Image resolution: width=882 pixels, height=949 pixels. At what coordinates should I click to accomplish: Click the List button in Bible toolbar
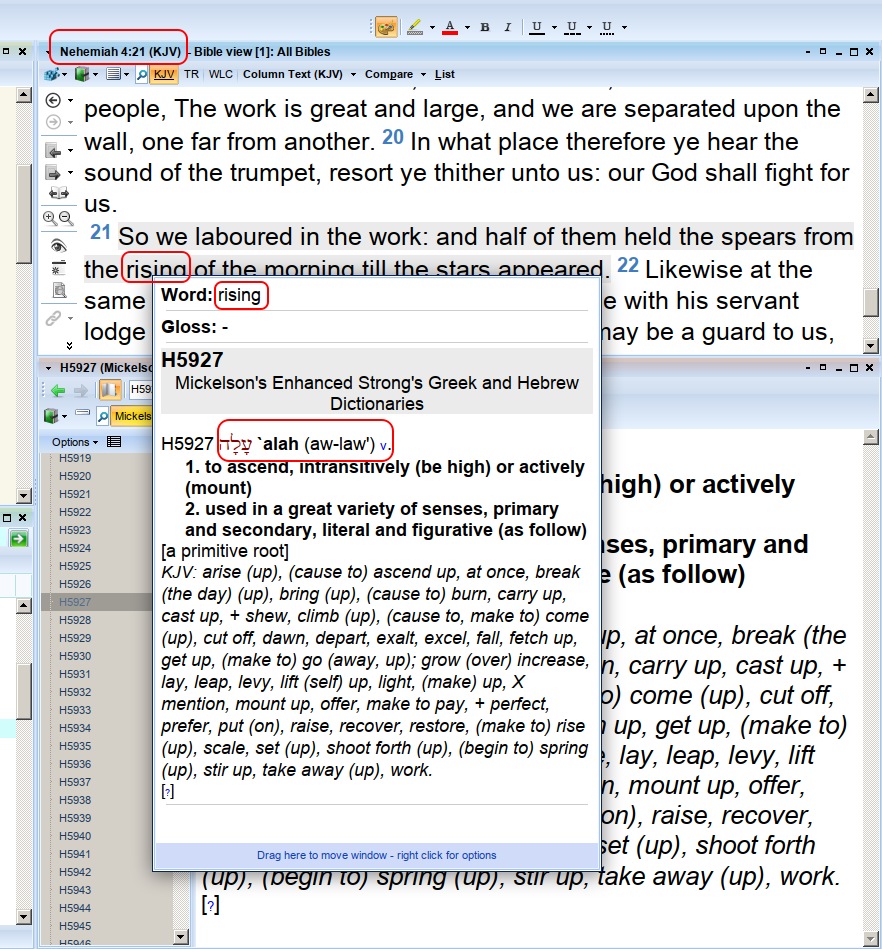pyautogui.click(x=445, y=74)
